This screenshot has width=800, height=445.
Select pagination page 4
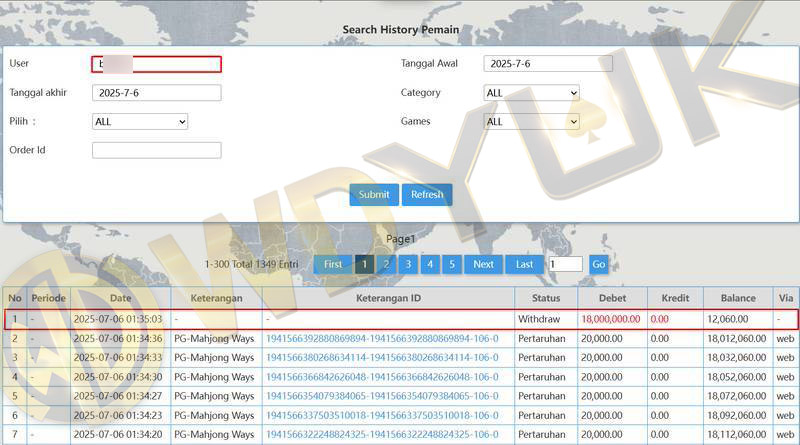430,264
